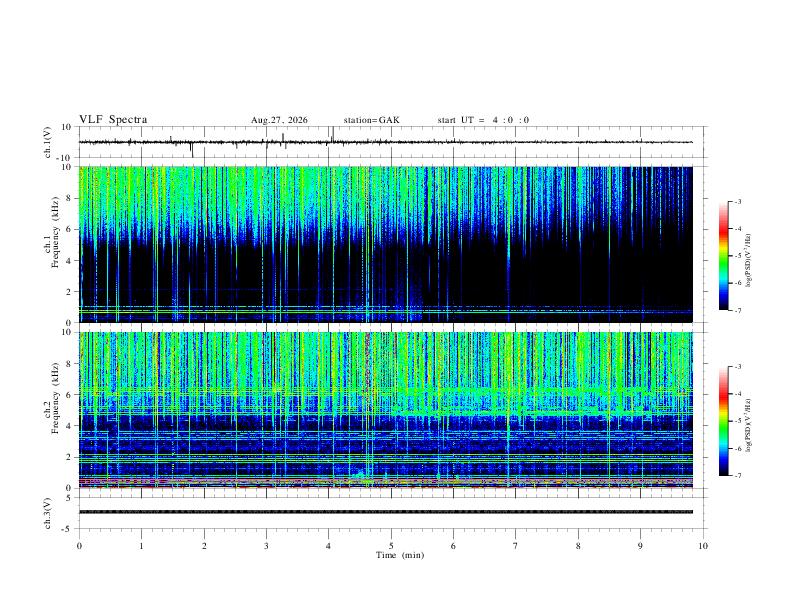The image size is (792, 612).
Task: Click the -3 label on the upper colorbar
Action: point(737,201)
